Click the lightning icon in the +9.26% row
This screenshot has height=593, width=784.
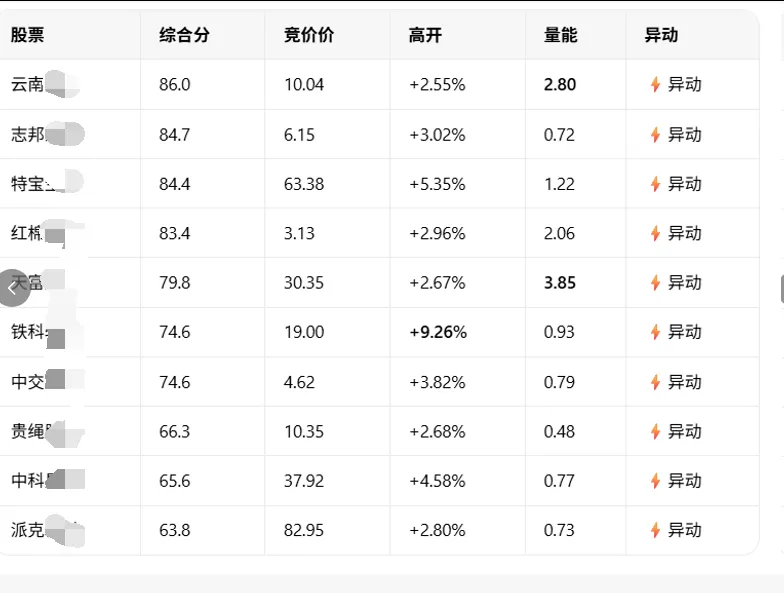pos(655,332)
